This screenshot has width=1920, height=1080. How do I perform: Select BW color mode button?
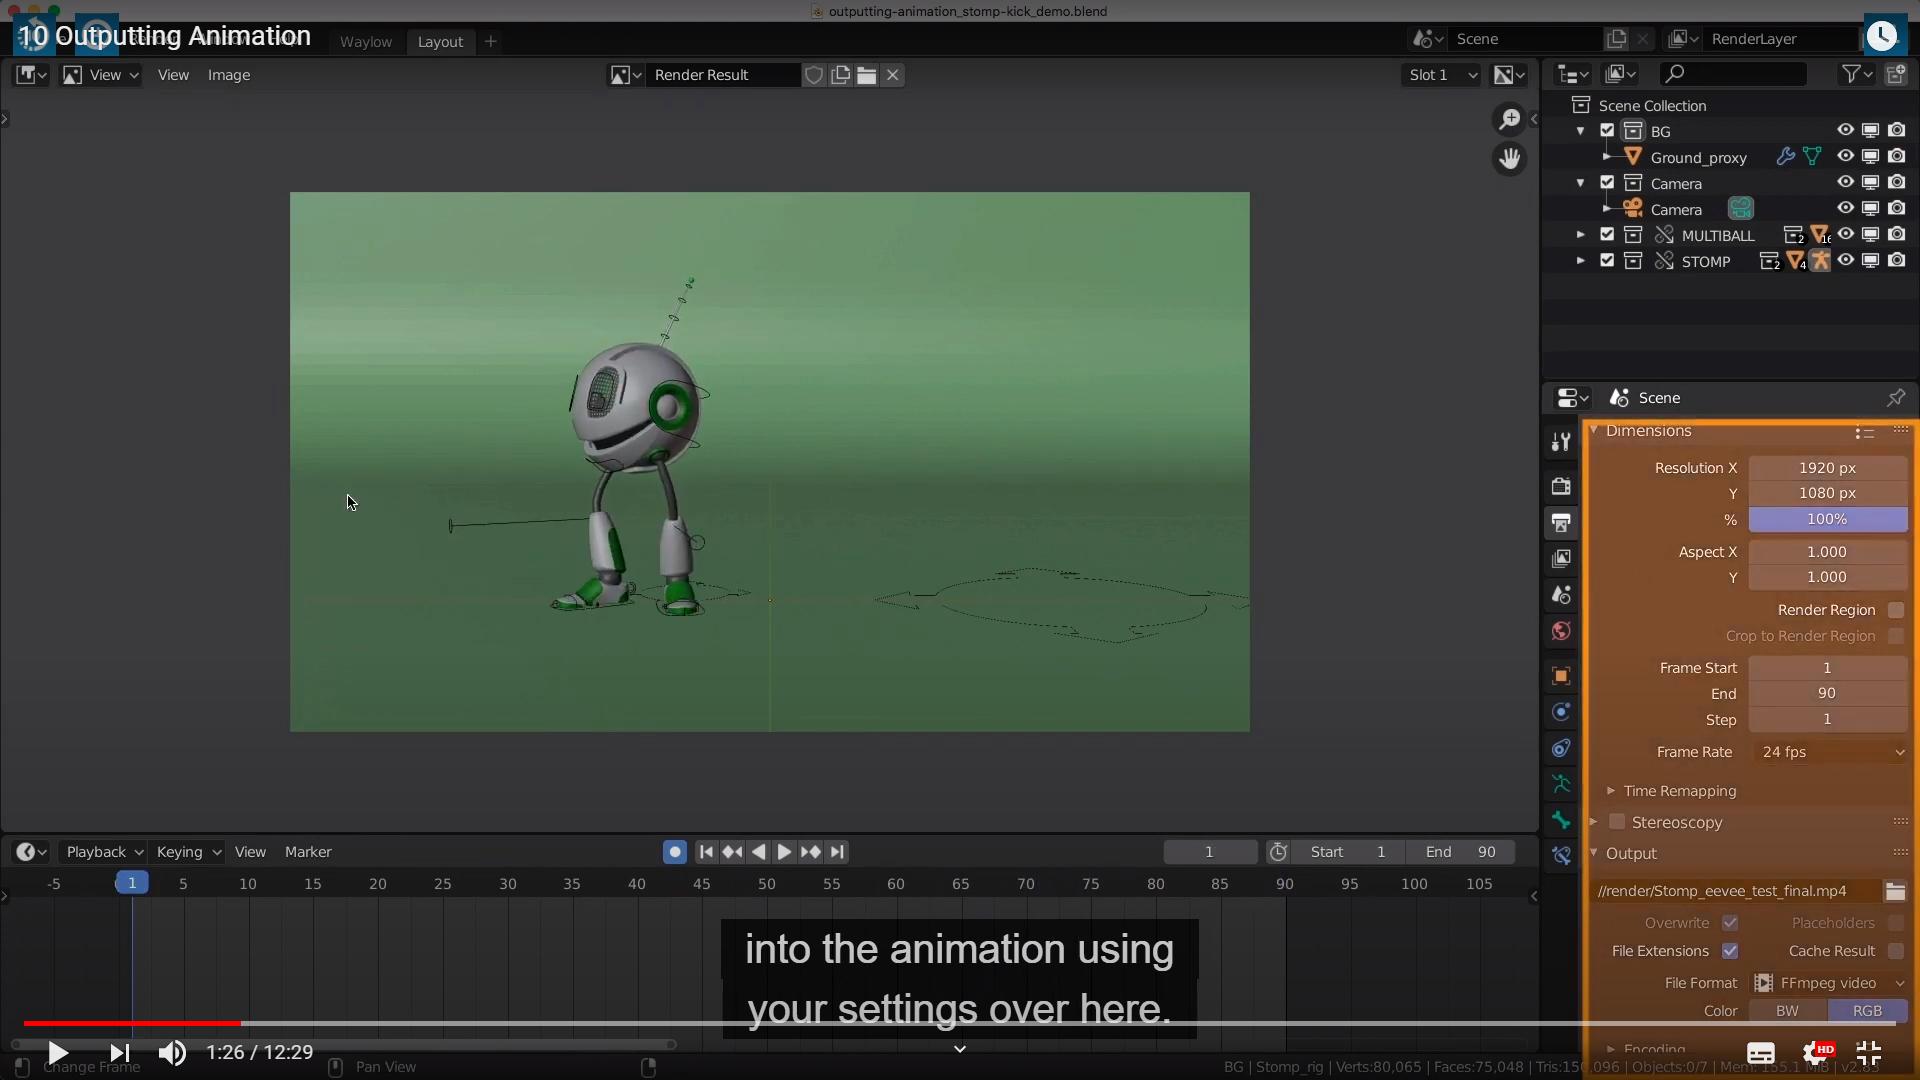(x=1787, y=1011)
